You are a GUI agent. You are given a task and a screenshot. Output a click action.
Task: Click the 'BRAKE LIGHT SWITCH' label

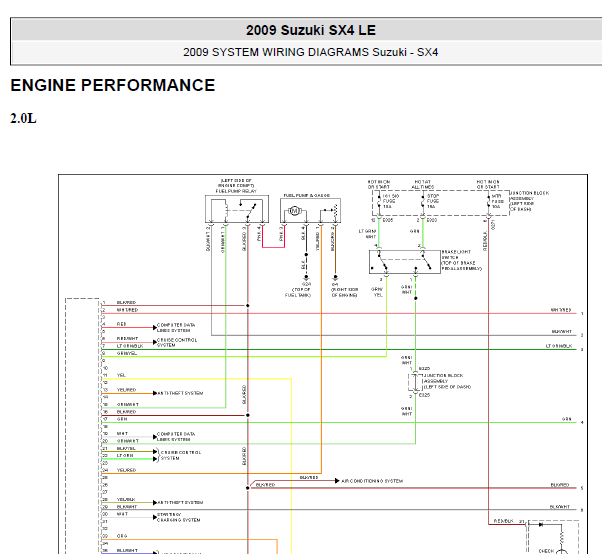tap(456, 255)
